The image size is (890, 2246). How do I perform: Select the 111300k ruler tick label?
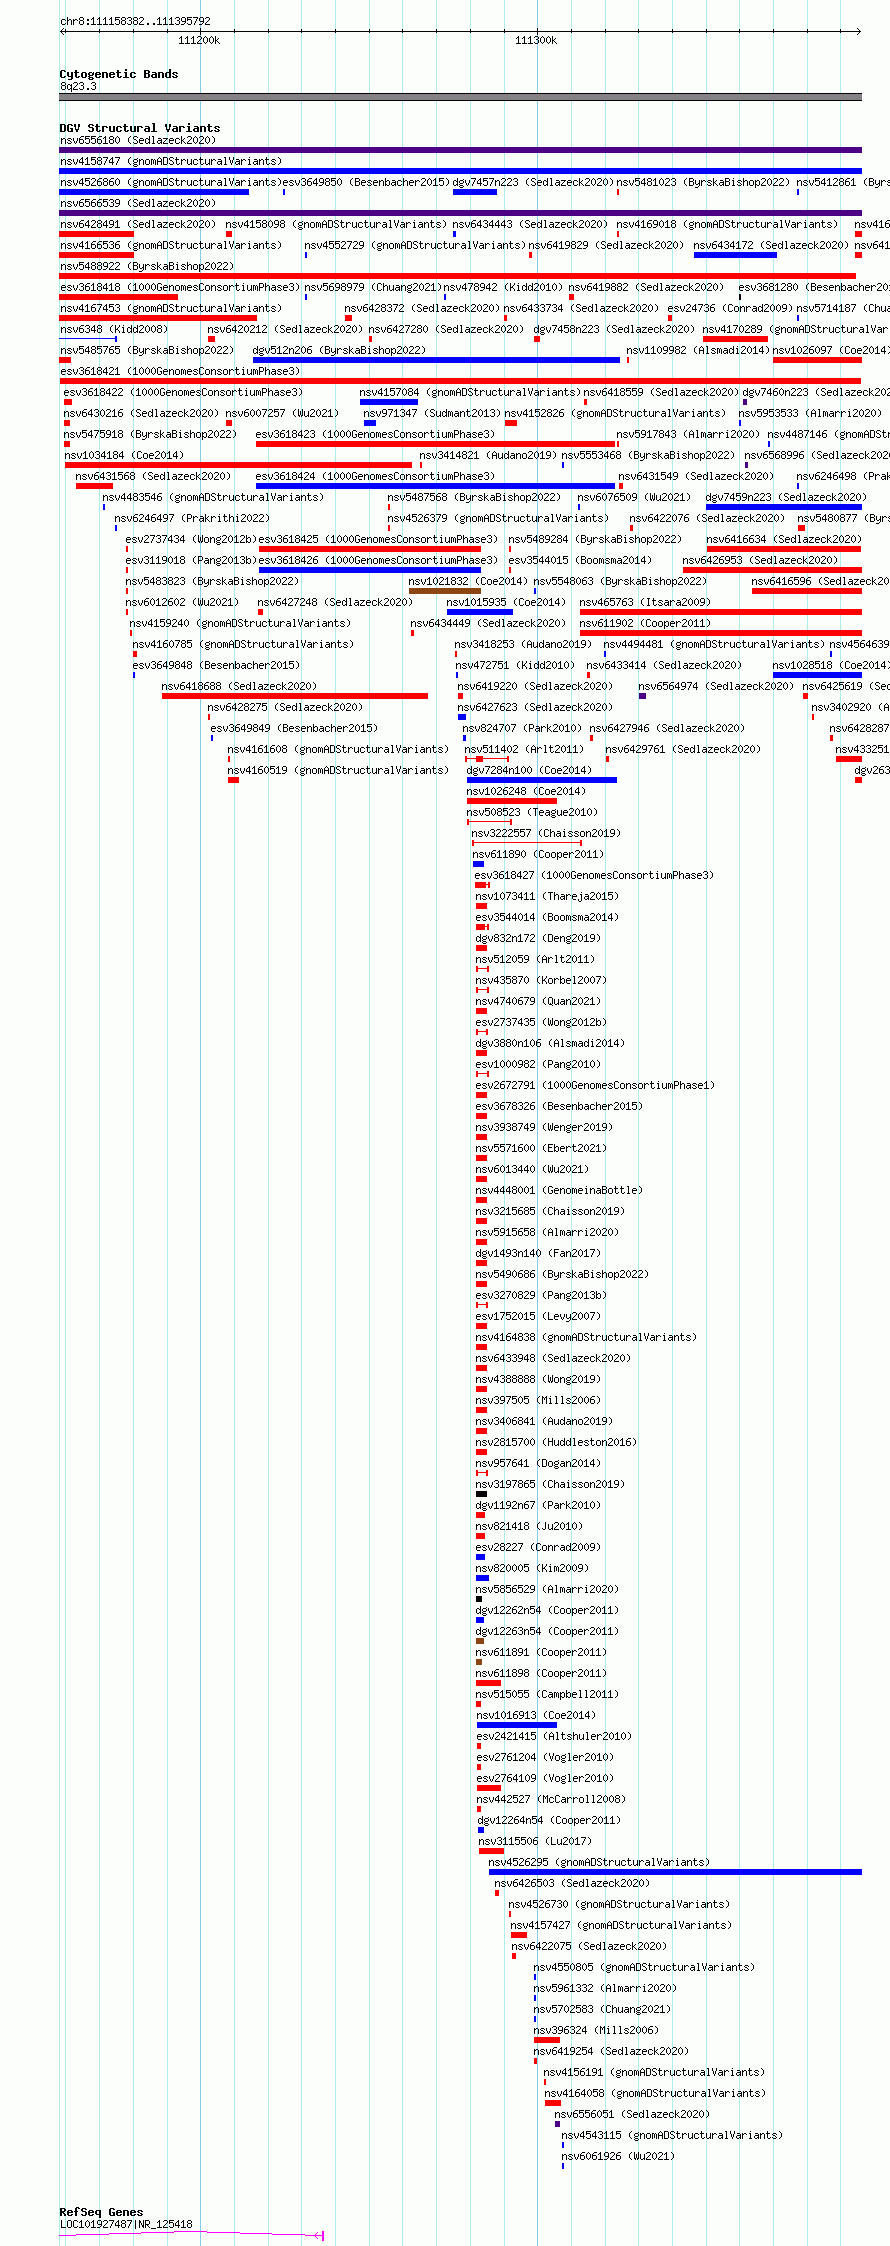536,40
